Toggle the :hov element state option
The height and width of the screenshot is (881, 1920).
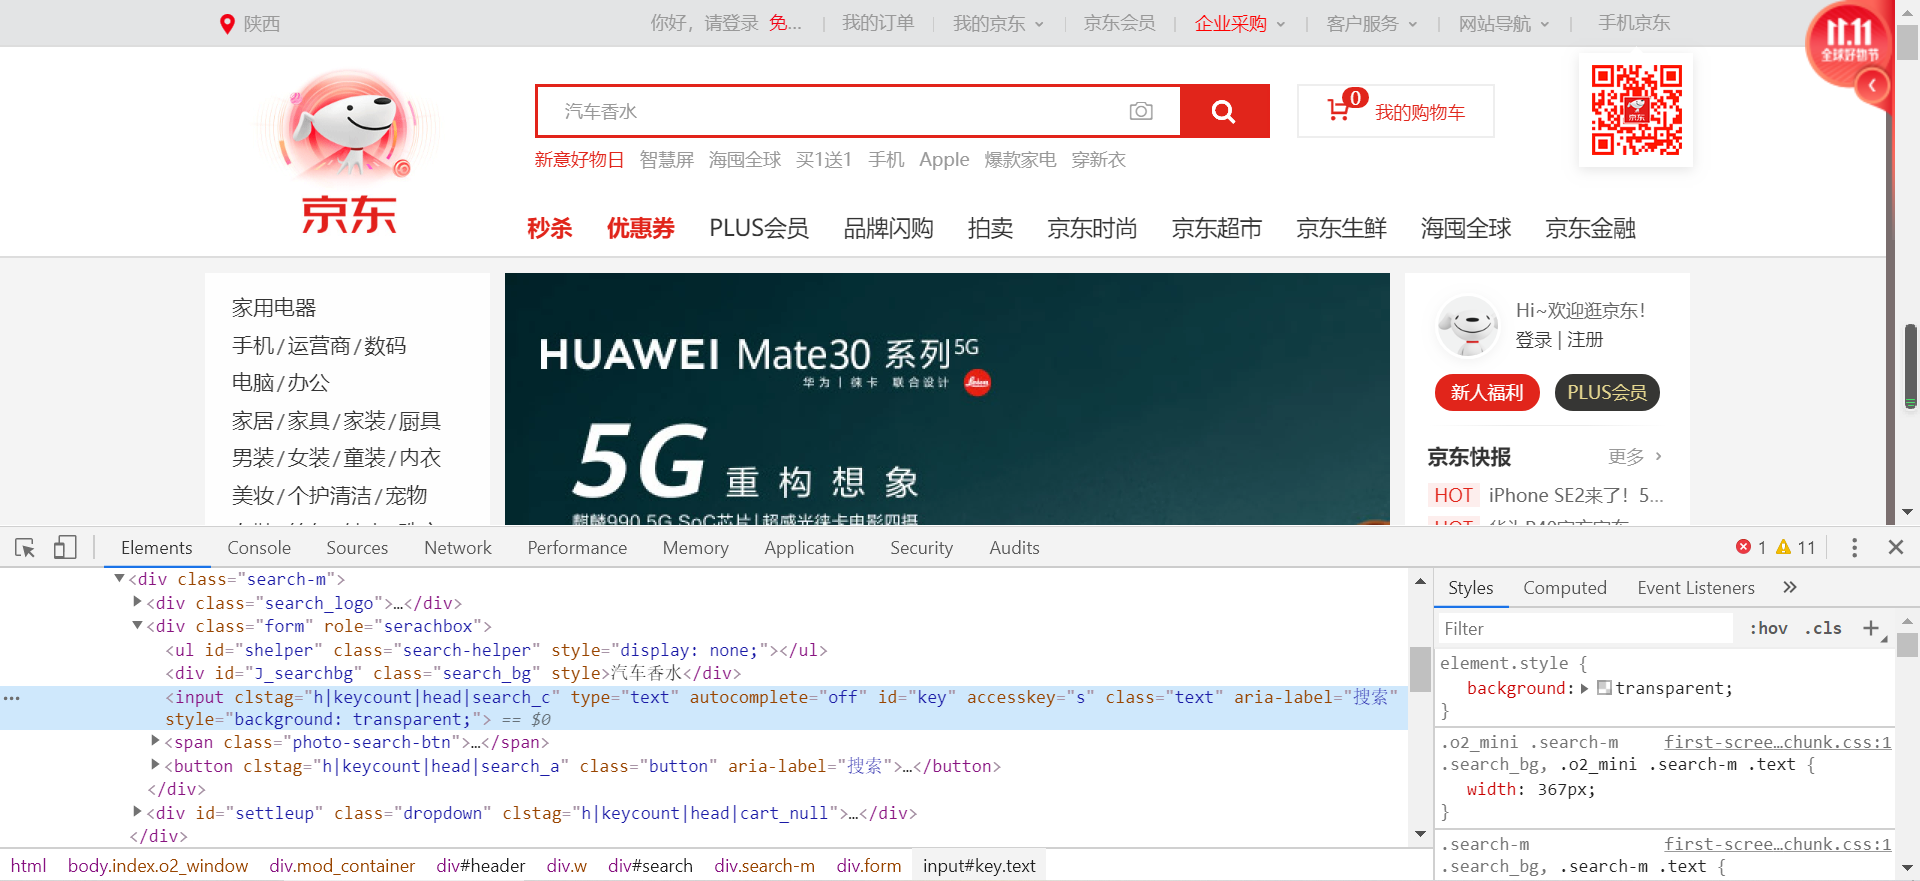[x=1768, y=628]
